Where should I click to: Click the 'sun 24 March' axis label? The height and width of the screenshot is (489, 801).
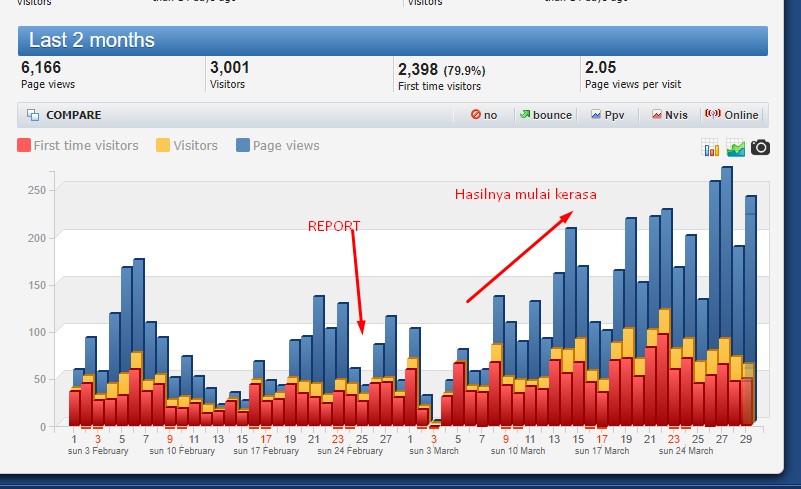point(686,451)
